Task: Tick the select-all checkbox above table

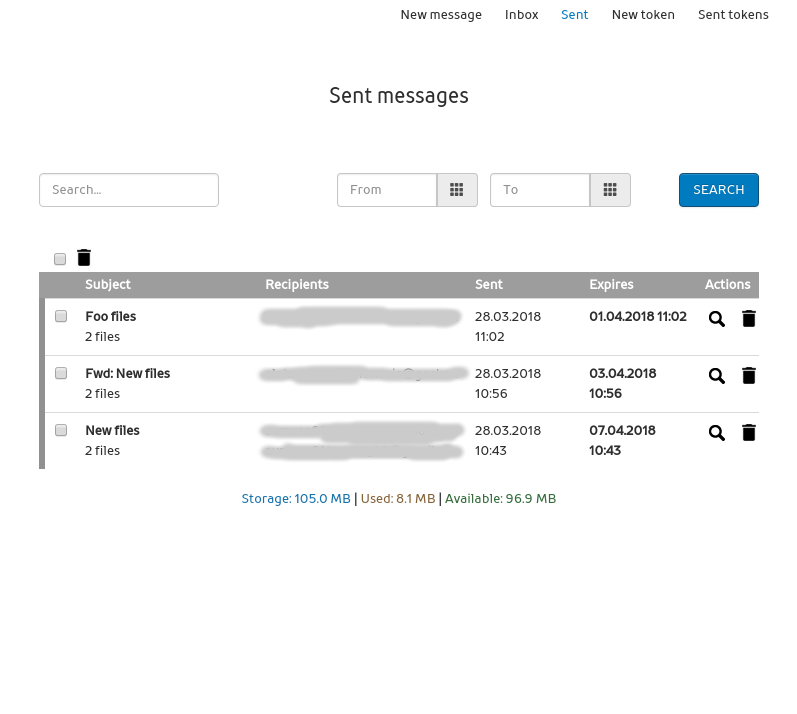Action: [60, 259]
